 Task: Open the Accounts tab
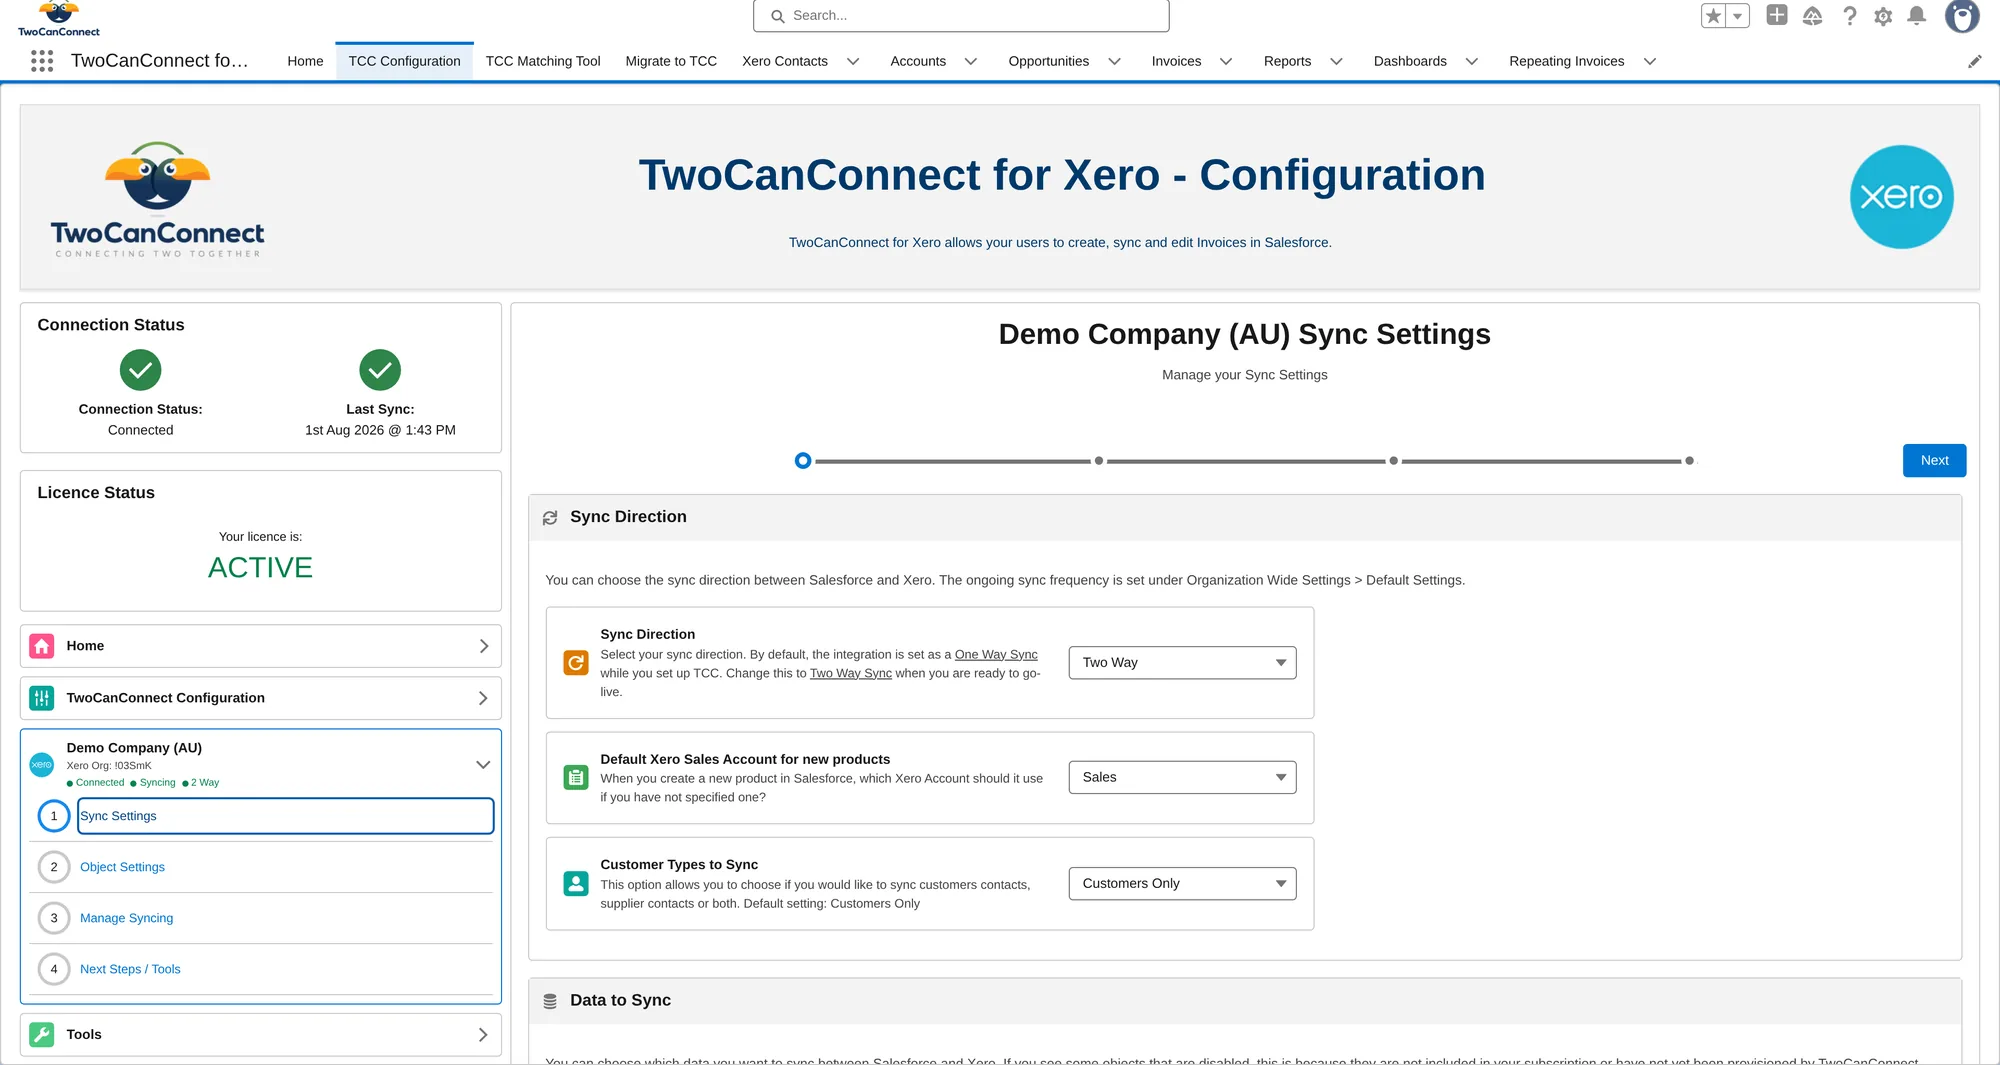pos(918,61)
